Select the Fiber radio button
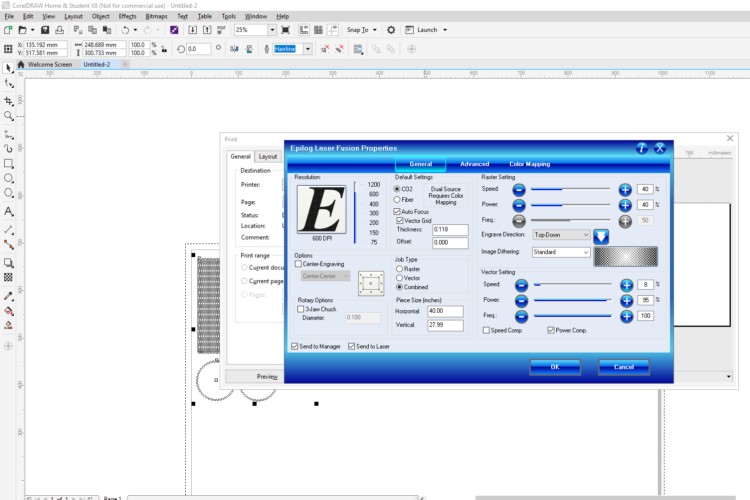This screenshot has height=500, width=750. [x=397, y=200]
